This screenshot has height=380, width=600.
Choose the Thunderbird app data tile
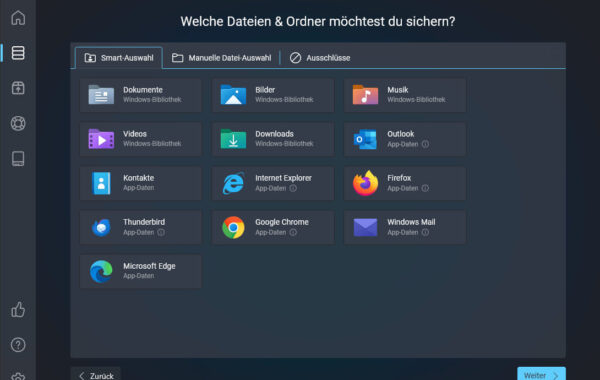[x=140, y=227]
